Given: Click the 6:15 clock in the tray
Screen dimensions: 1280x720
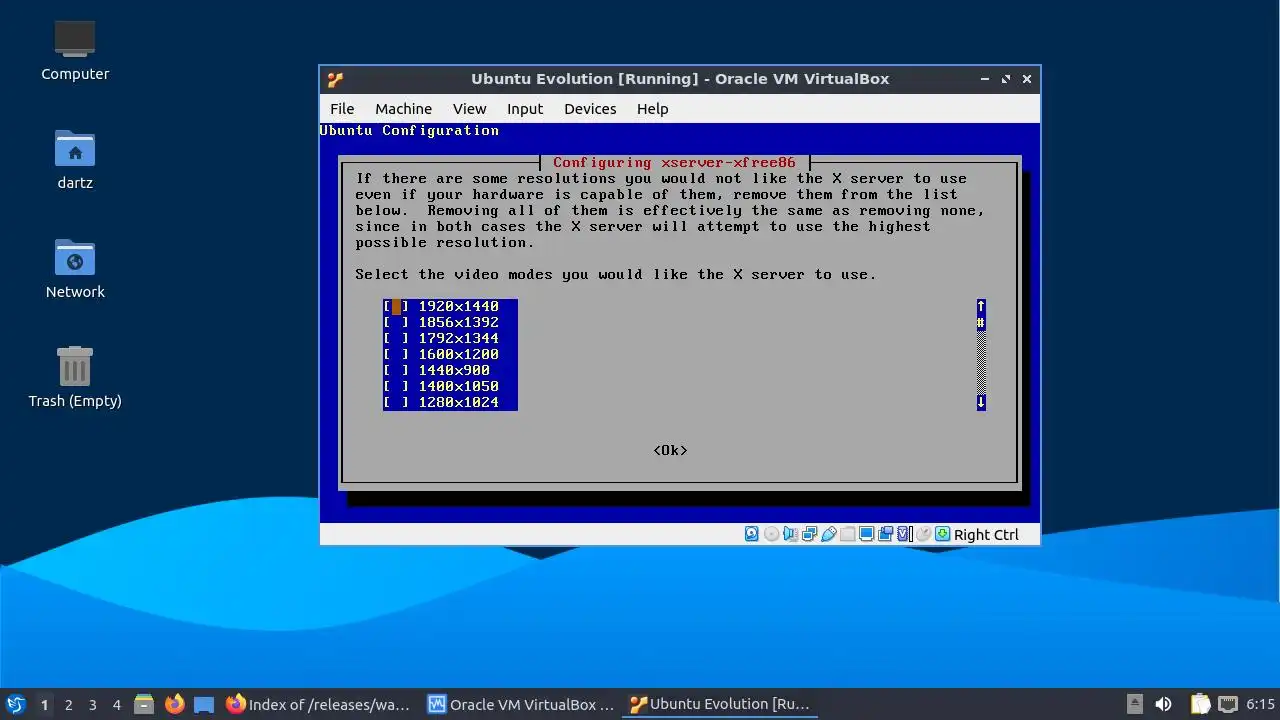Looking at the screenshot, I should [x=1260, y=704].
